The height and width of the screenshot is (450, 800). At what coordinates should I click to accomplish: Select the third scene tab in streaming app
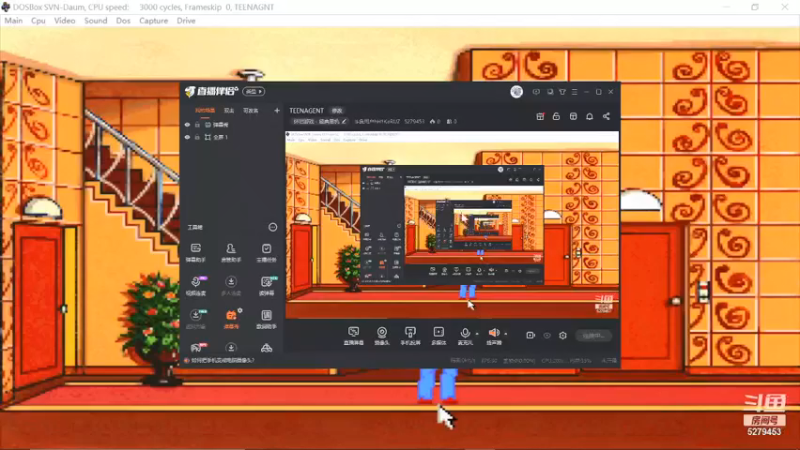(251, 110)
